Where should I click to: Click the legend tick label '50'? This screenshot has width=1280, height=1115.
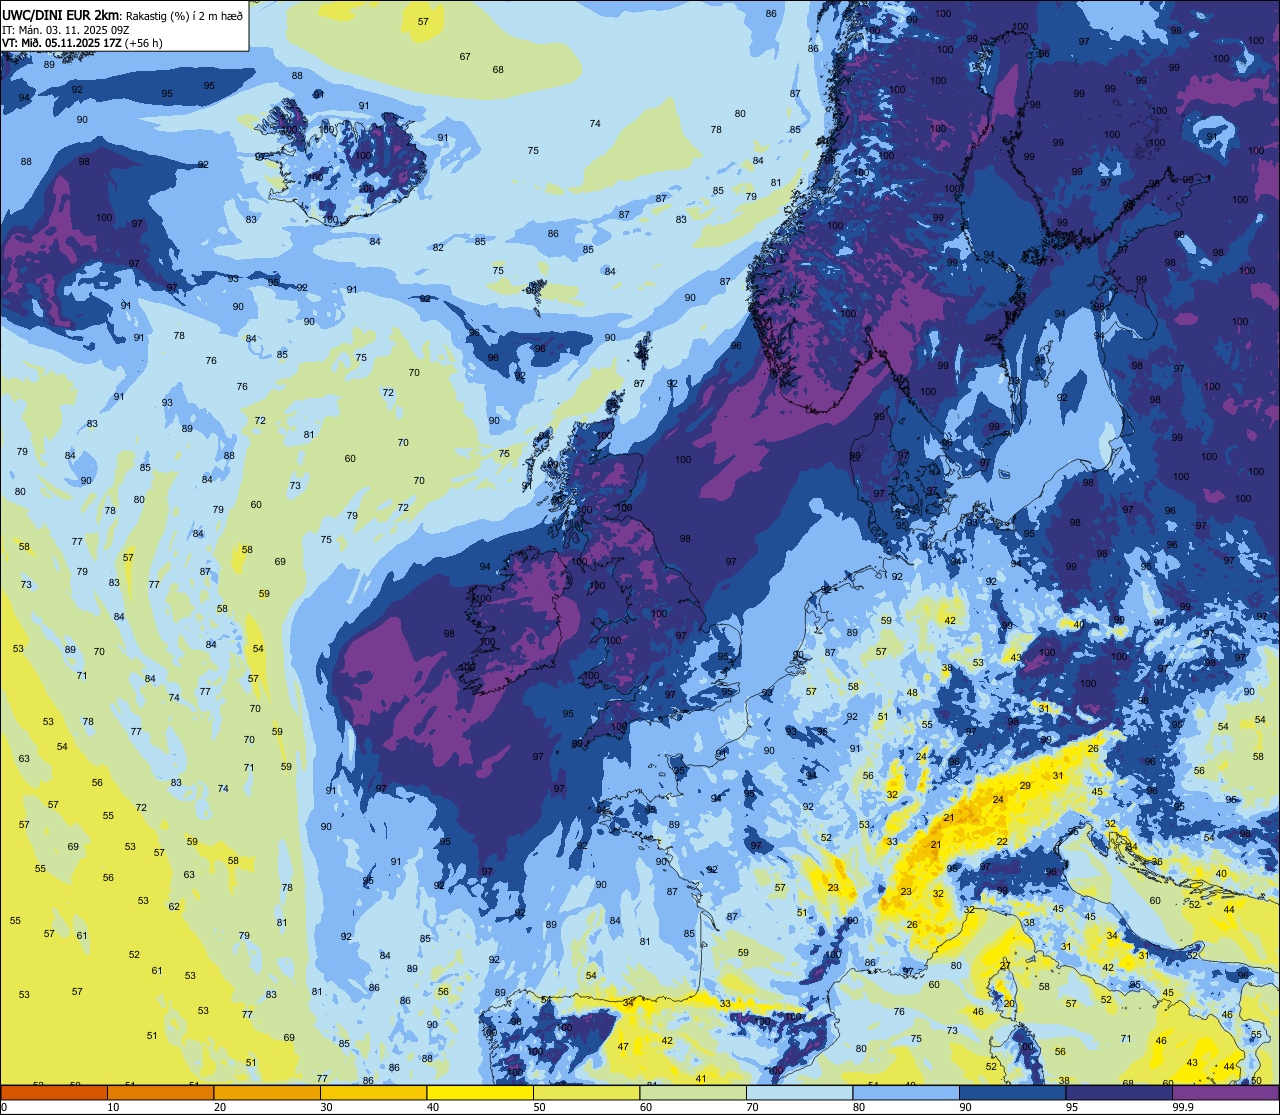539,1107
